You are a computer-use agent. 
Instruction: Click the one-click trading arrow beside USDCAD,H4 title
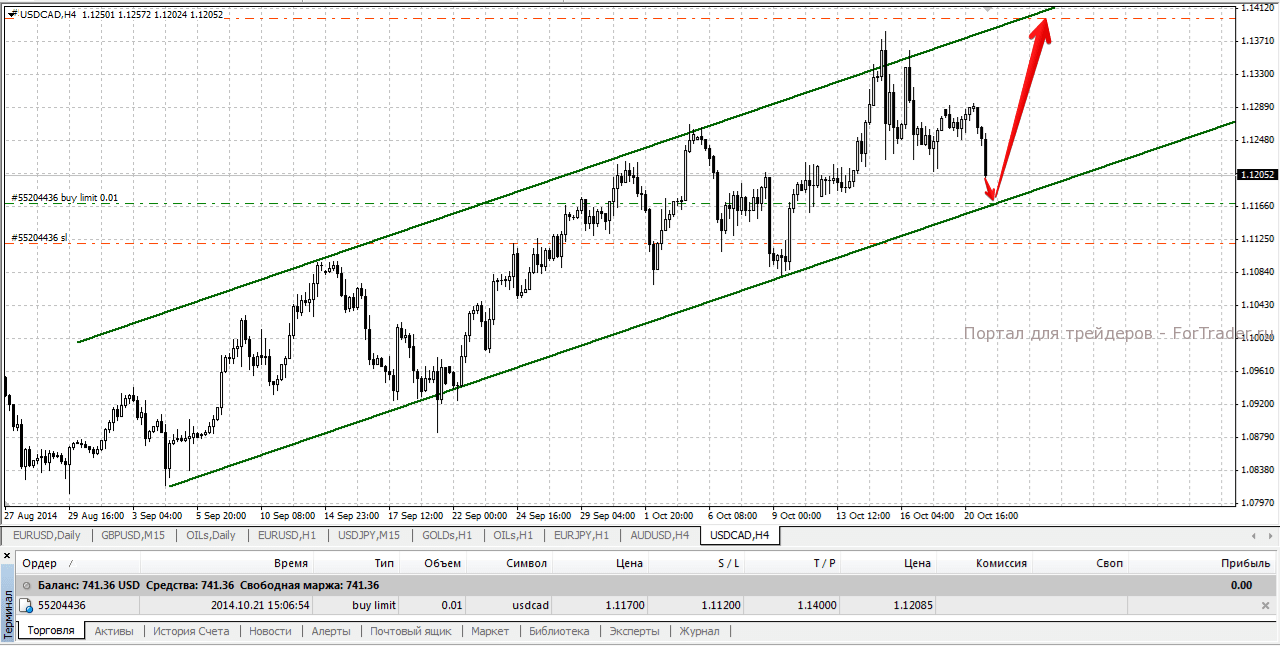(10, 14)
